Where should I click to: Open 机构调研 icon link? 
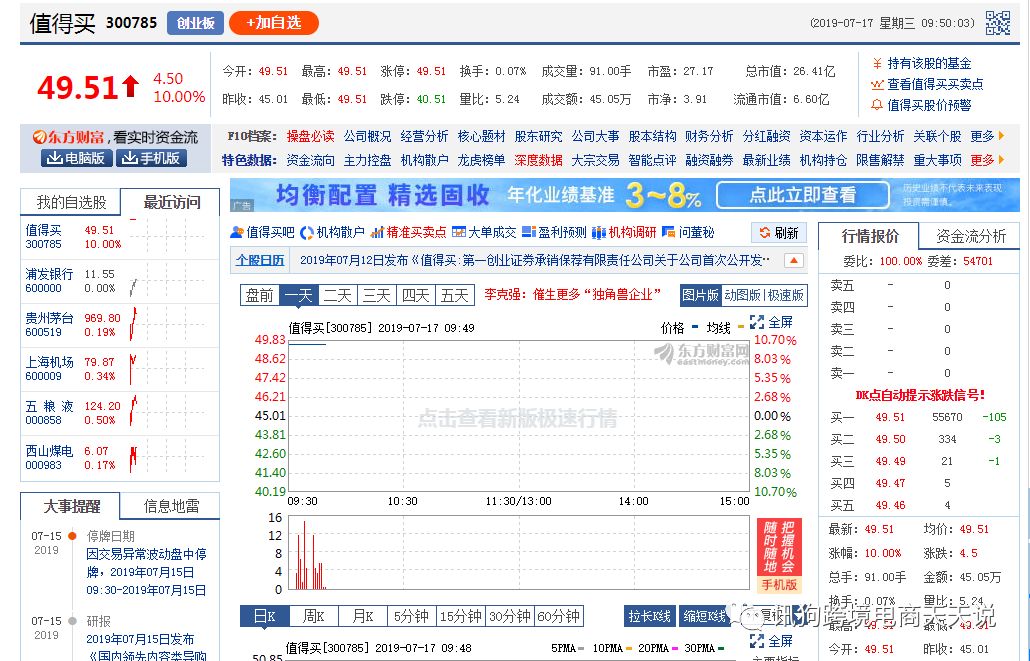[624, 232]
